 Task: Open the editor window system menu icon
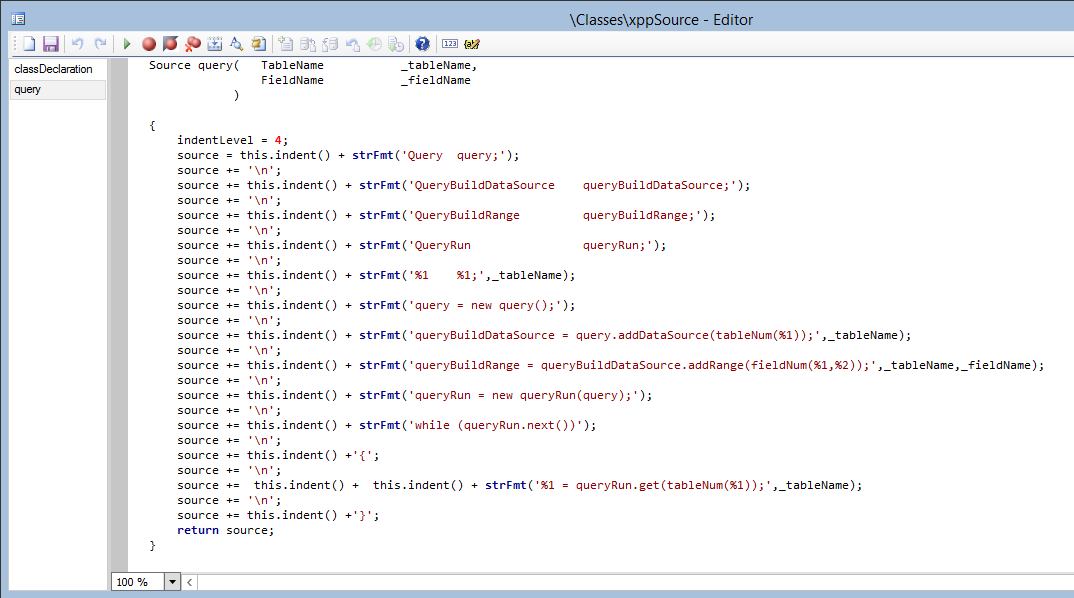tap(18, 19)
